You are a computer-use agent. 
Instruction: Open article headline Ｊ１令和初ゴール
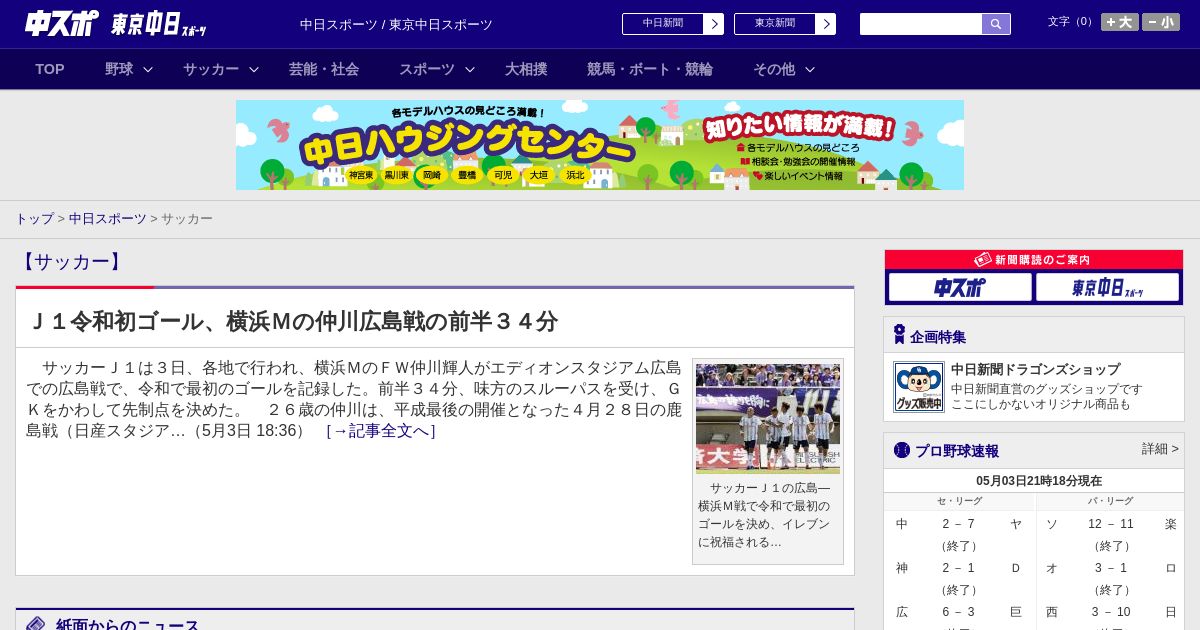pos(293,321)
